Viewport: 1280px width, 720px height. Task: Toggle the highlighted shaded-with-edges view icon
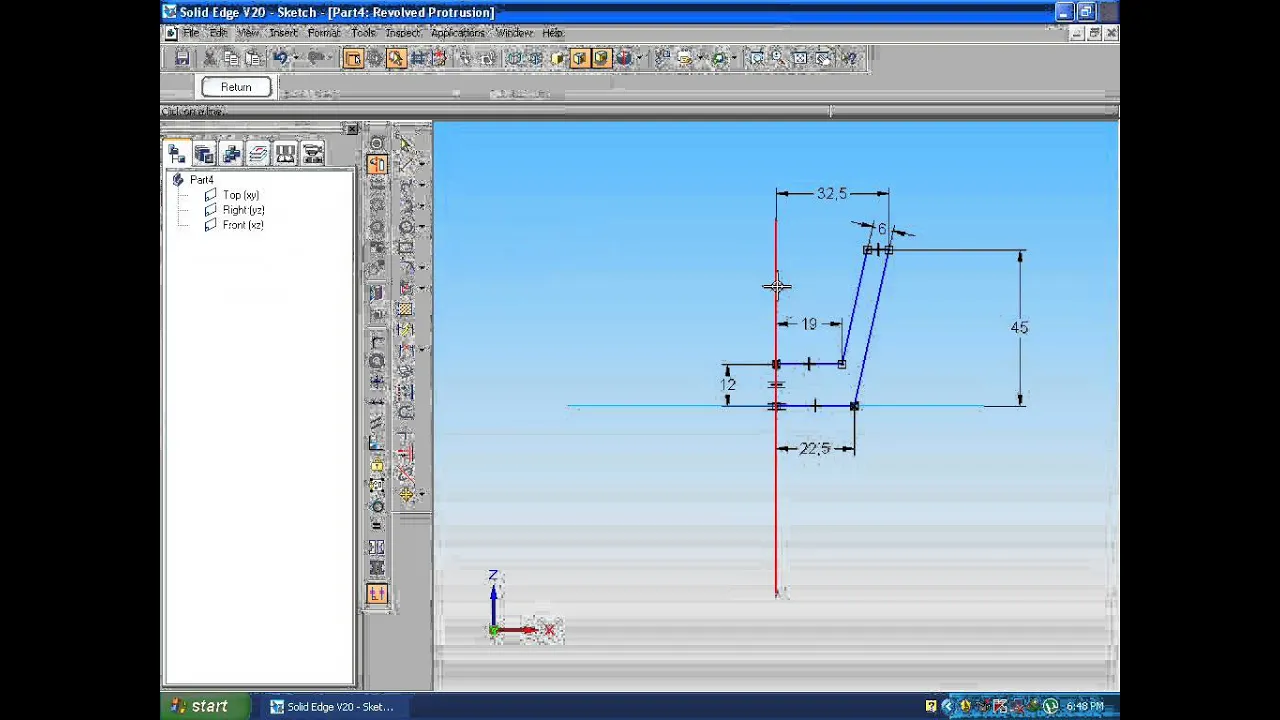[578, 59]
